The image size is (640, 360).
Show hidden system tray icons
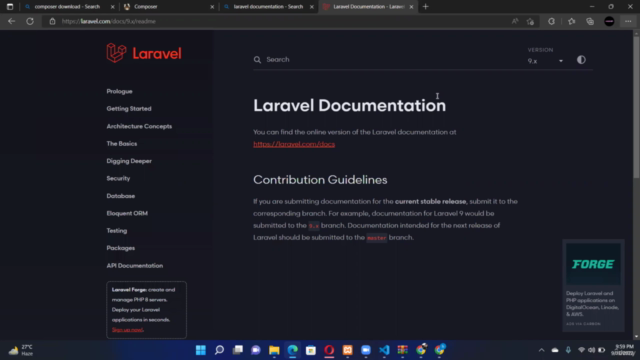click(x=541, y=350)
